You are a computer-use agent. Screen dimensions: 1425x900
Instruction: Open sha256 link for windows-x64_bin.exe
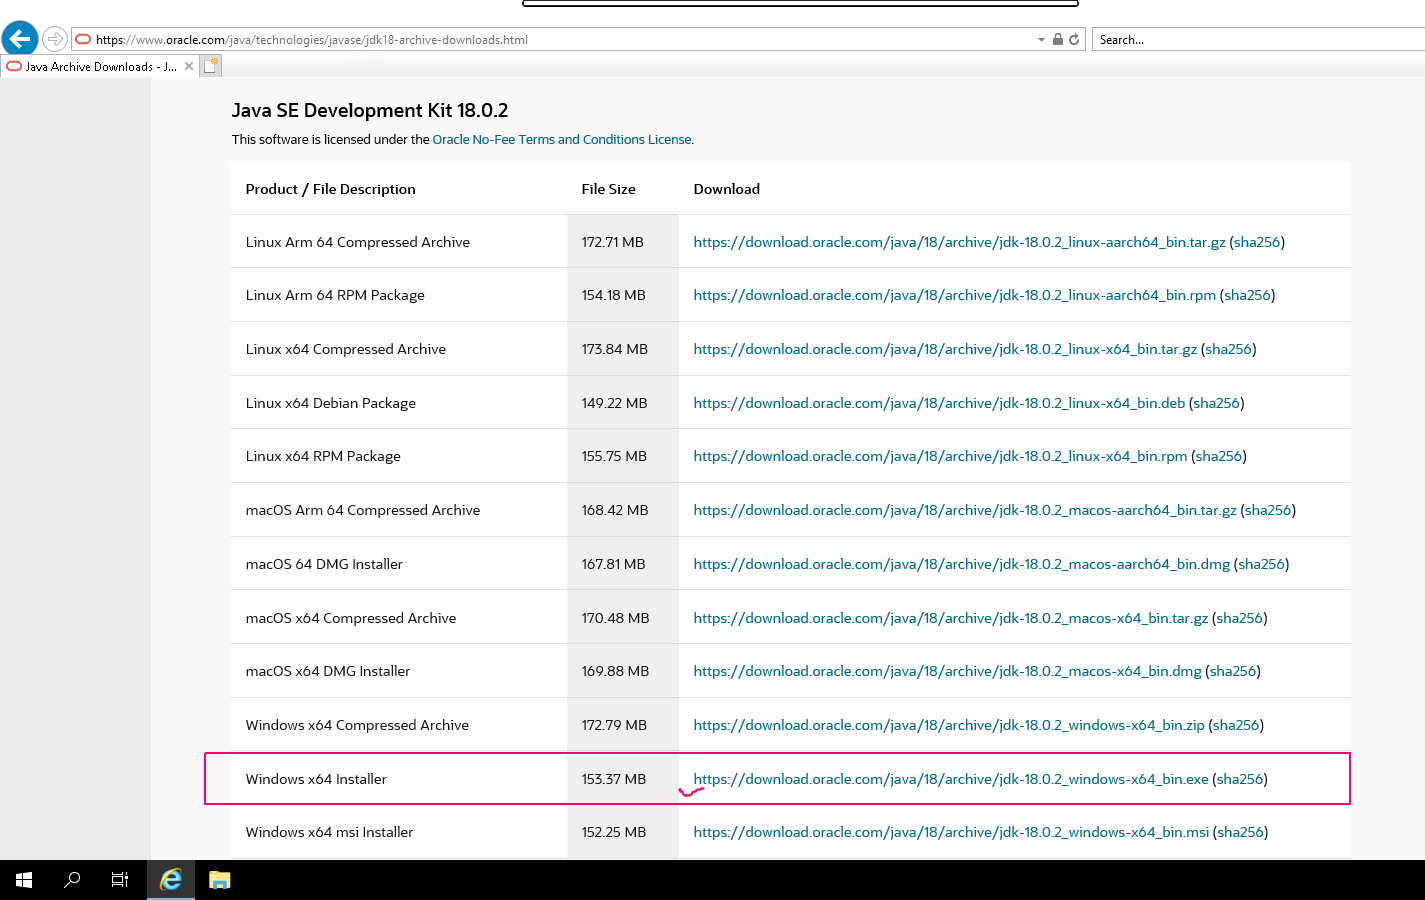pos(1240,779)
